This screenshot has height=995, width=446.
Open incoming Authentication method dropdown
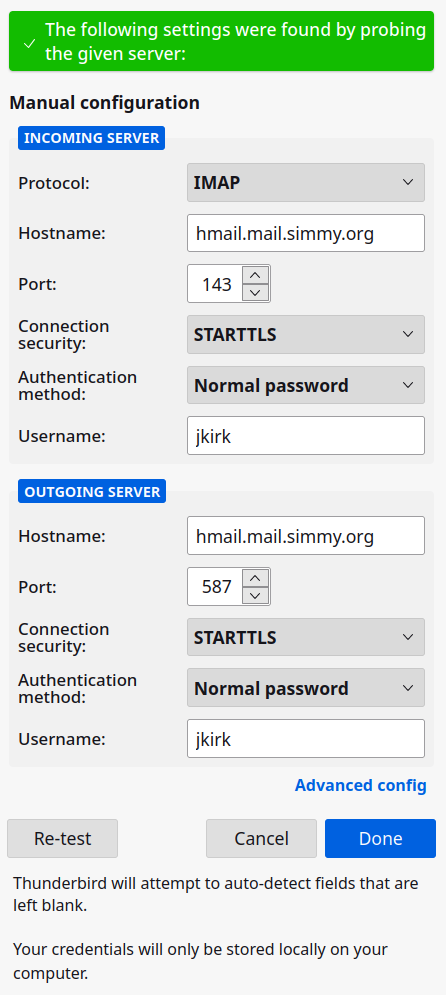[306, 385]
